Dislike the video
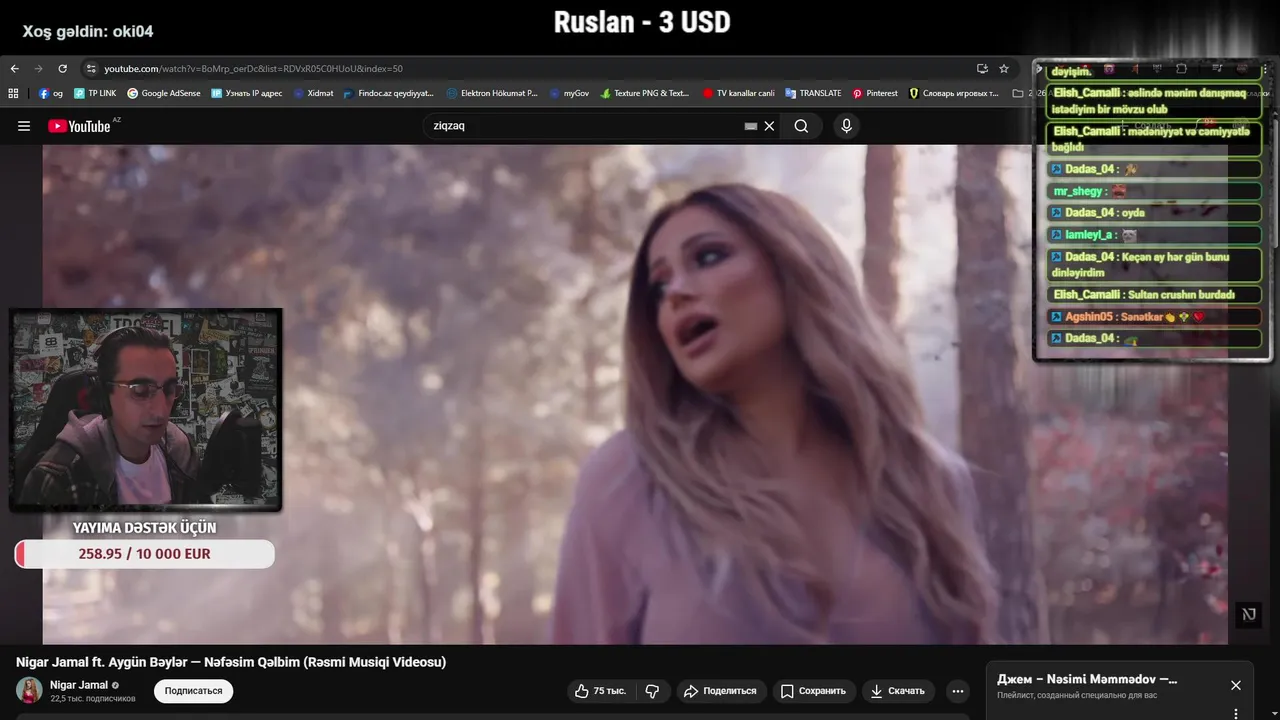Image resolution: width=1280 pixels, height=720 pixels. (653, 691)
